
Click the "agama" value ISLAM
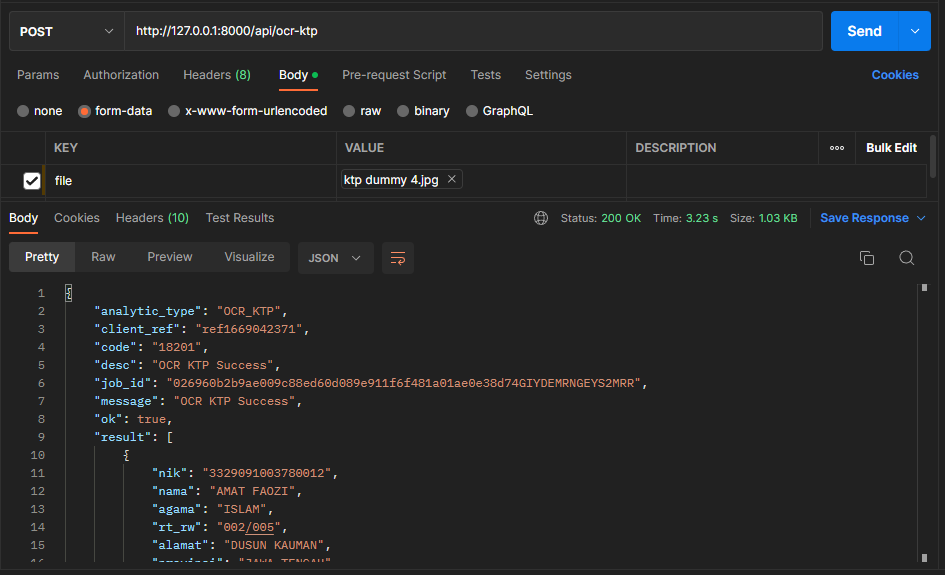click(x=242, y=509)
